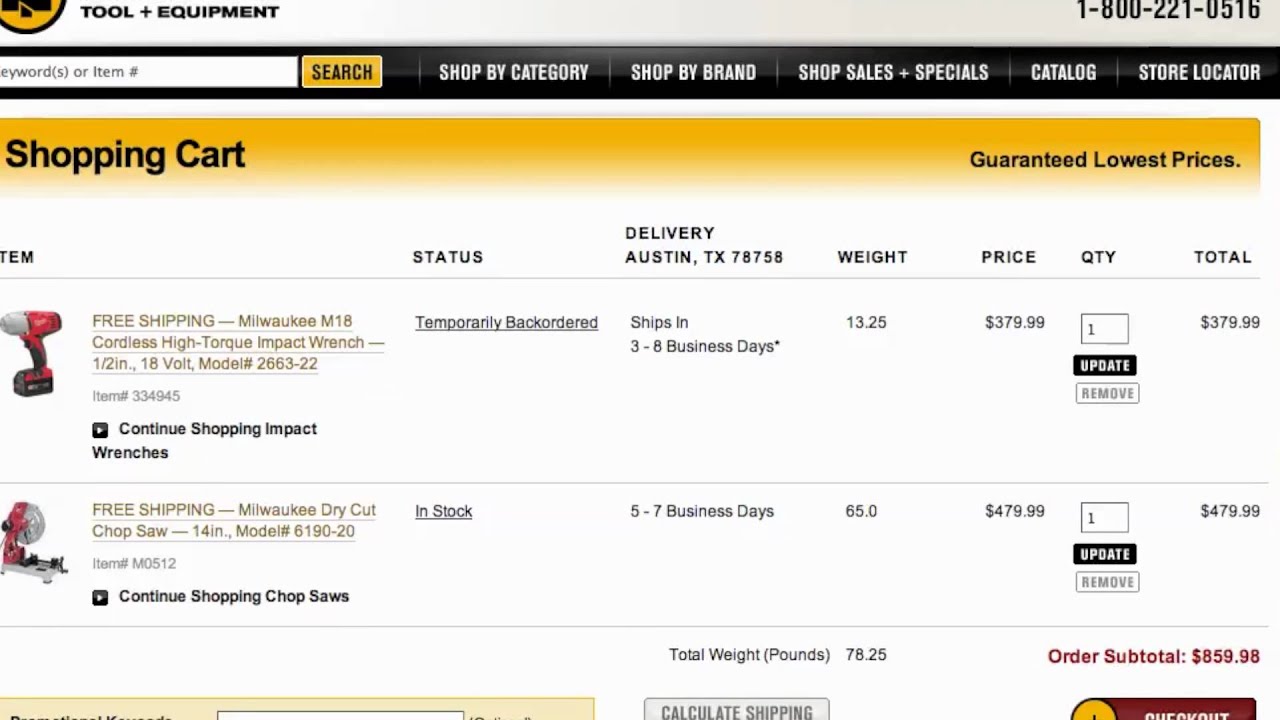The width and height of the screenshot is (1280, 720).
Task: Open SHOP BY BRAND menu
Action: click(693, 72)
